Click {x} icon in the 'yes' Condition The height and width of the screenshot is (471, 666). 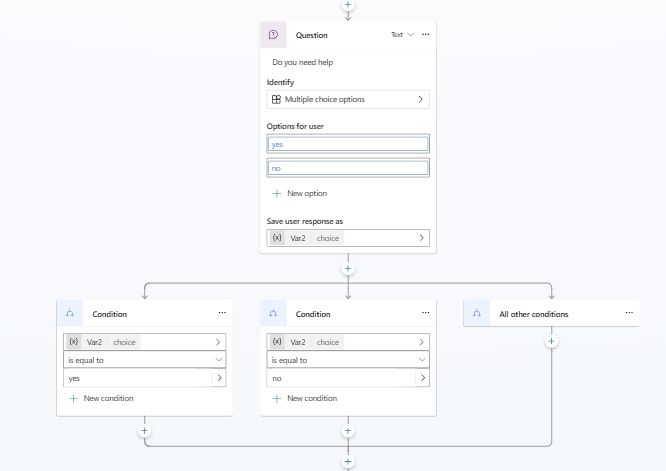[73, 342]
